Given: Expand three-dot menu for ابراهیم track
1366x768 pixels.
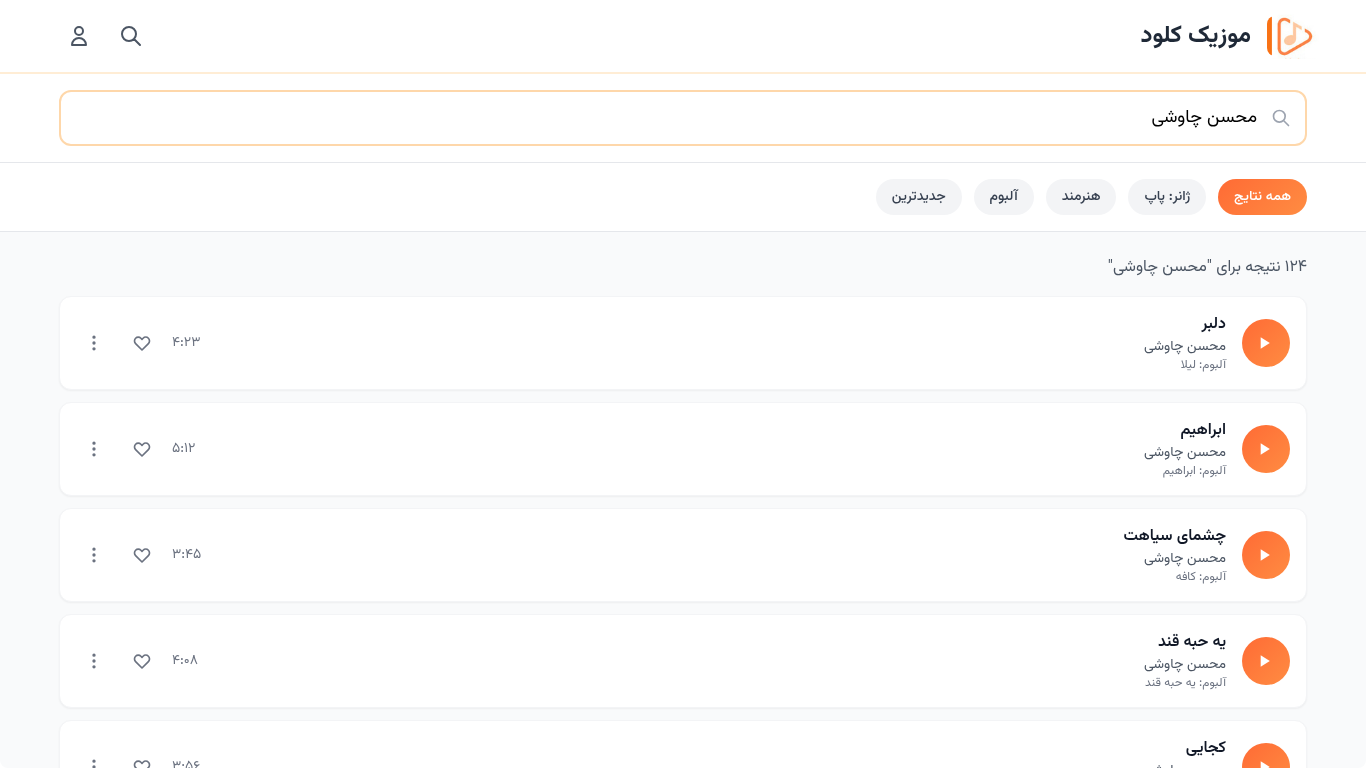Looking at the screenshot, I should pyautogui.click(x=94, y=449).
